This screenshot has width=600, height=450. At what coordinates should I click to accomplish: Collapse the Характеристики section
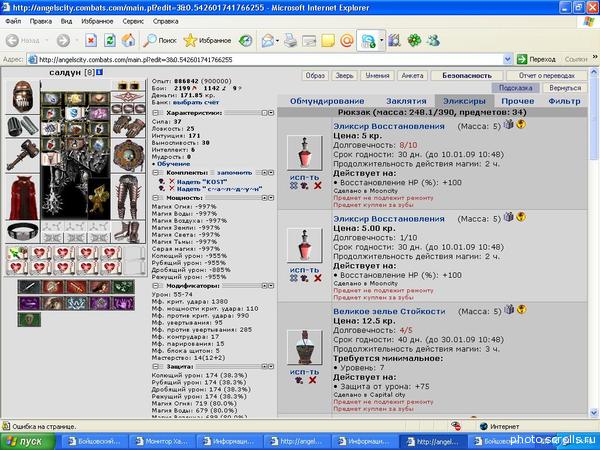coord(156,113)
